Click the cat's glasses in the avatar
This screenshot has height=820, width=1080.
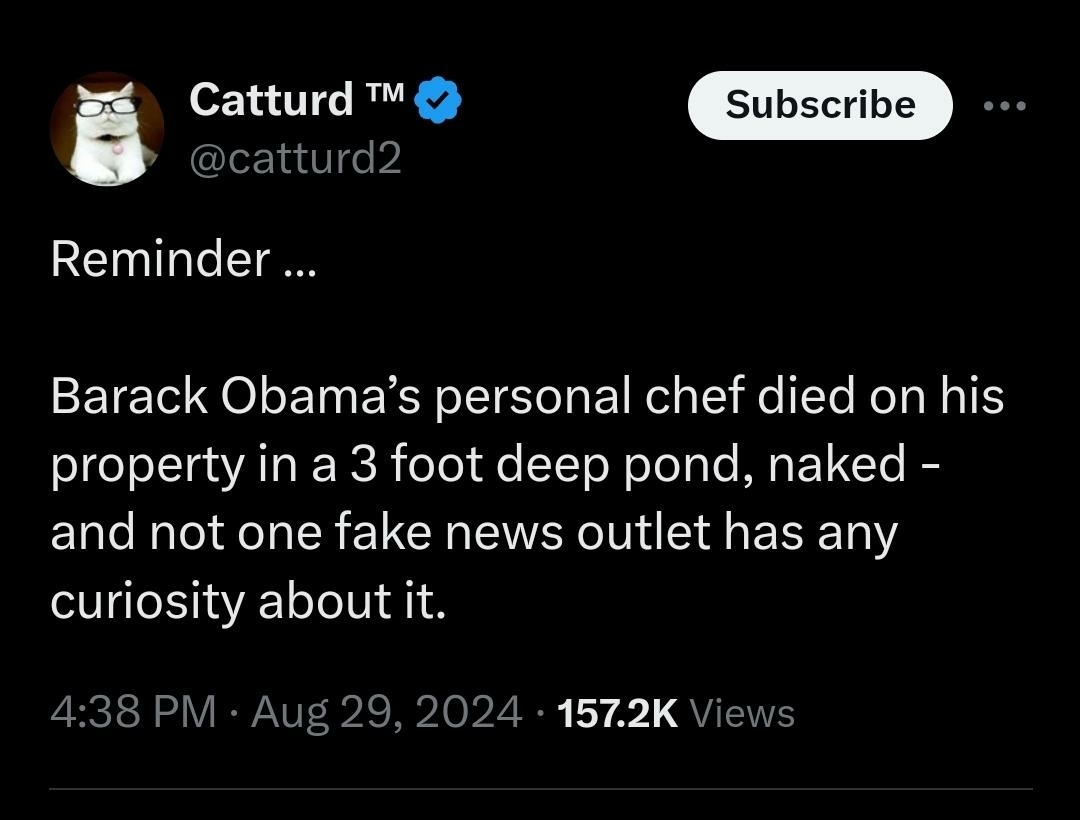pyautogui.click(x=105, y=106)
